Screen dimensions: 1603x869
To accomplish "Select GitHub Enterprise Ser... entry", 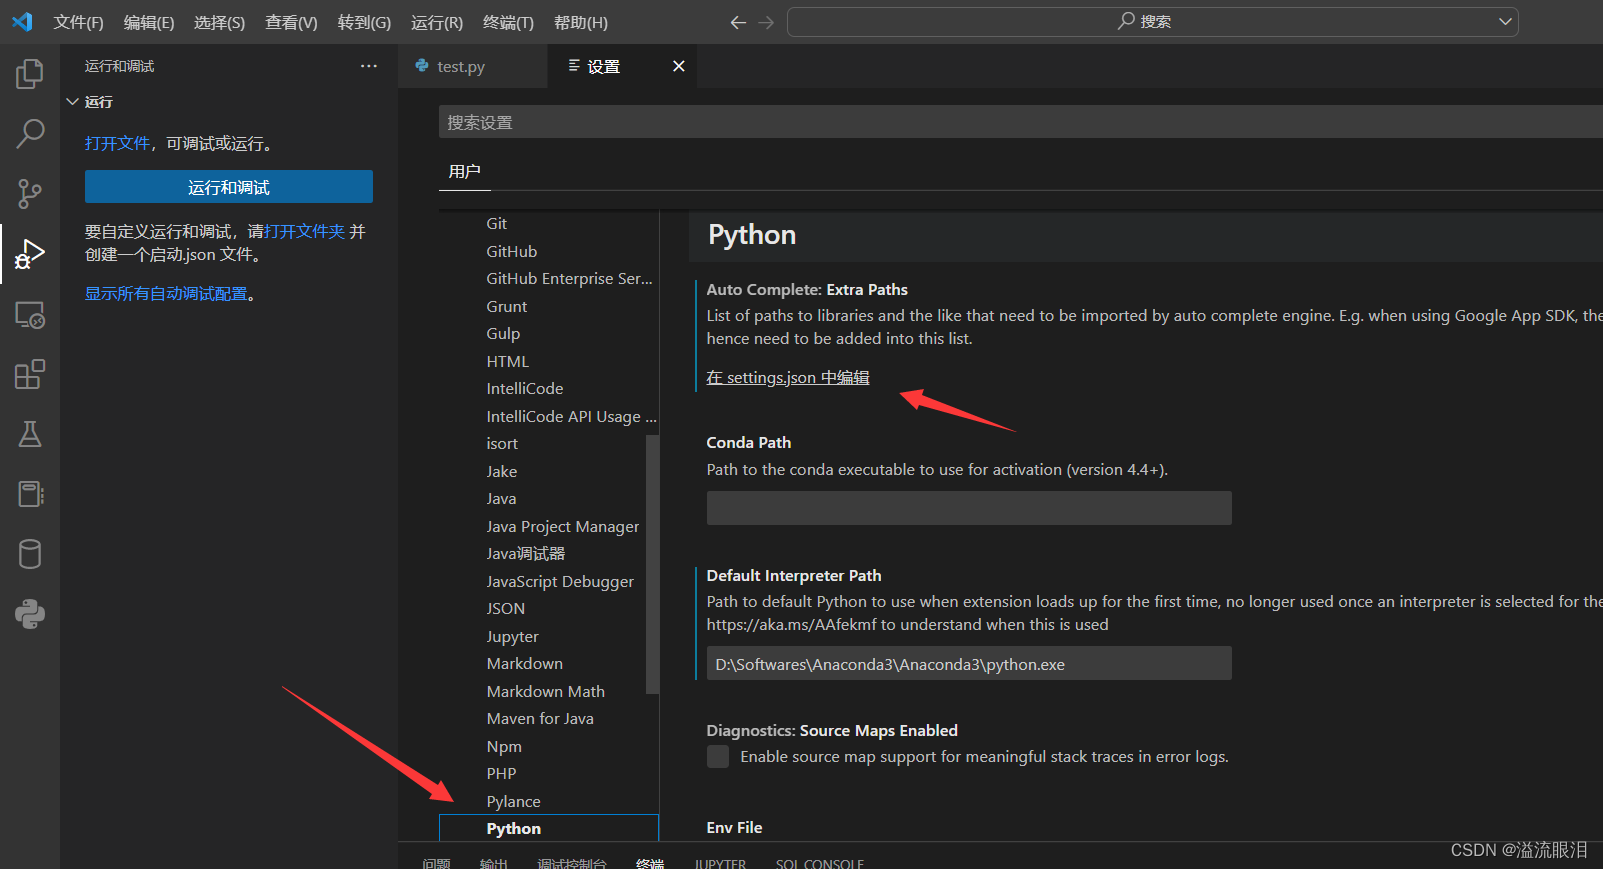I will click(x=569, y=278).
